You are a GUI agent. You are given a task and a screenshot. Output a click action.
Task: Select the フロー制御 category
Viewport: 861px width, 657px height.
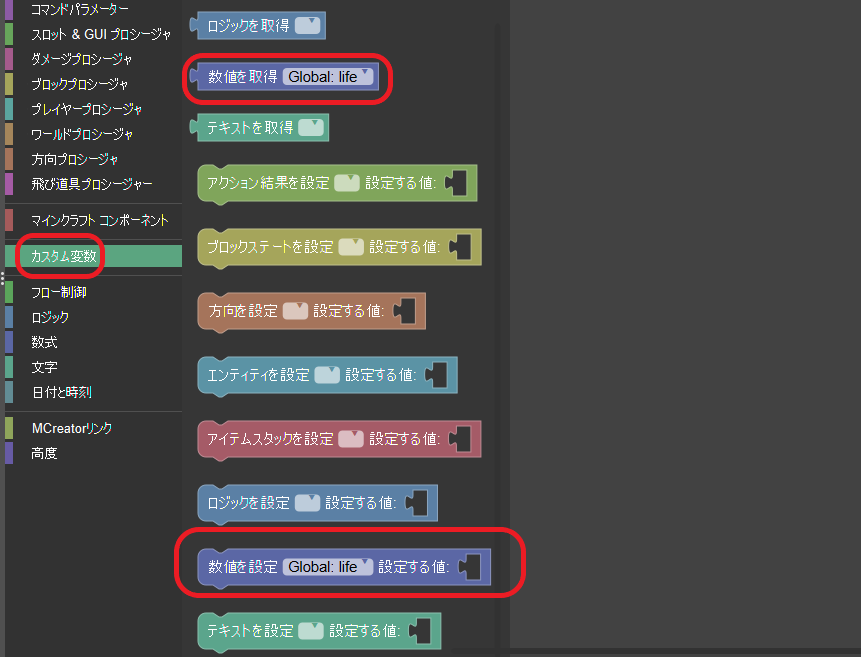(59, 292)
